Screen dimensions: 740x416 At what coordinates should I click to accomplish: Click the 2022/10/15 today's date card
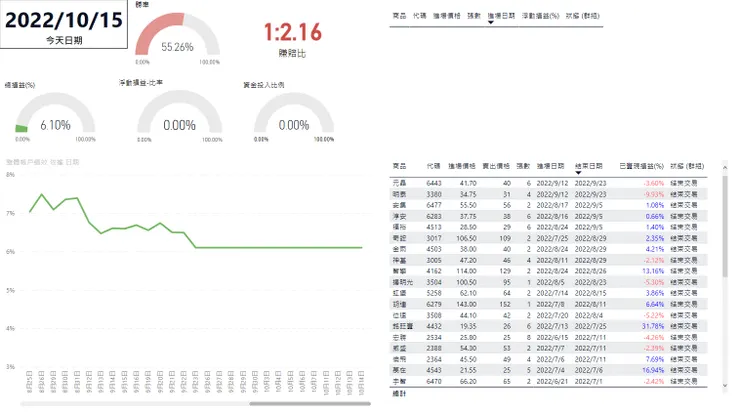pyautogui.click(x=64, y=25)
